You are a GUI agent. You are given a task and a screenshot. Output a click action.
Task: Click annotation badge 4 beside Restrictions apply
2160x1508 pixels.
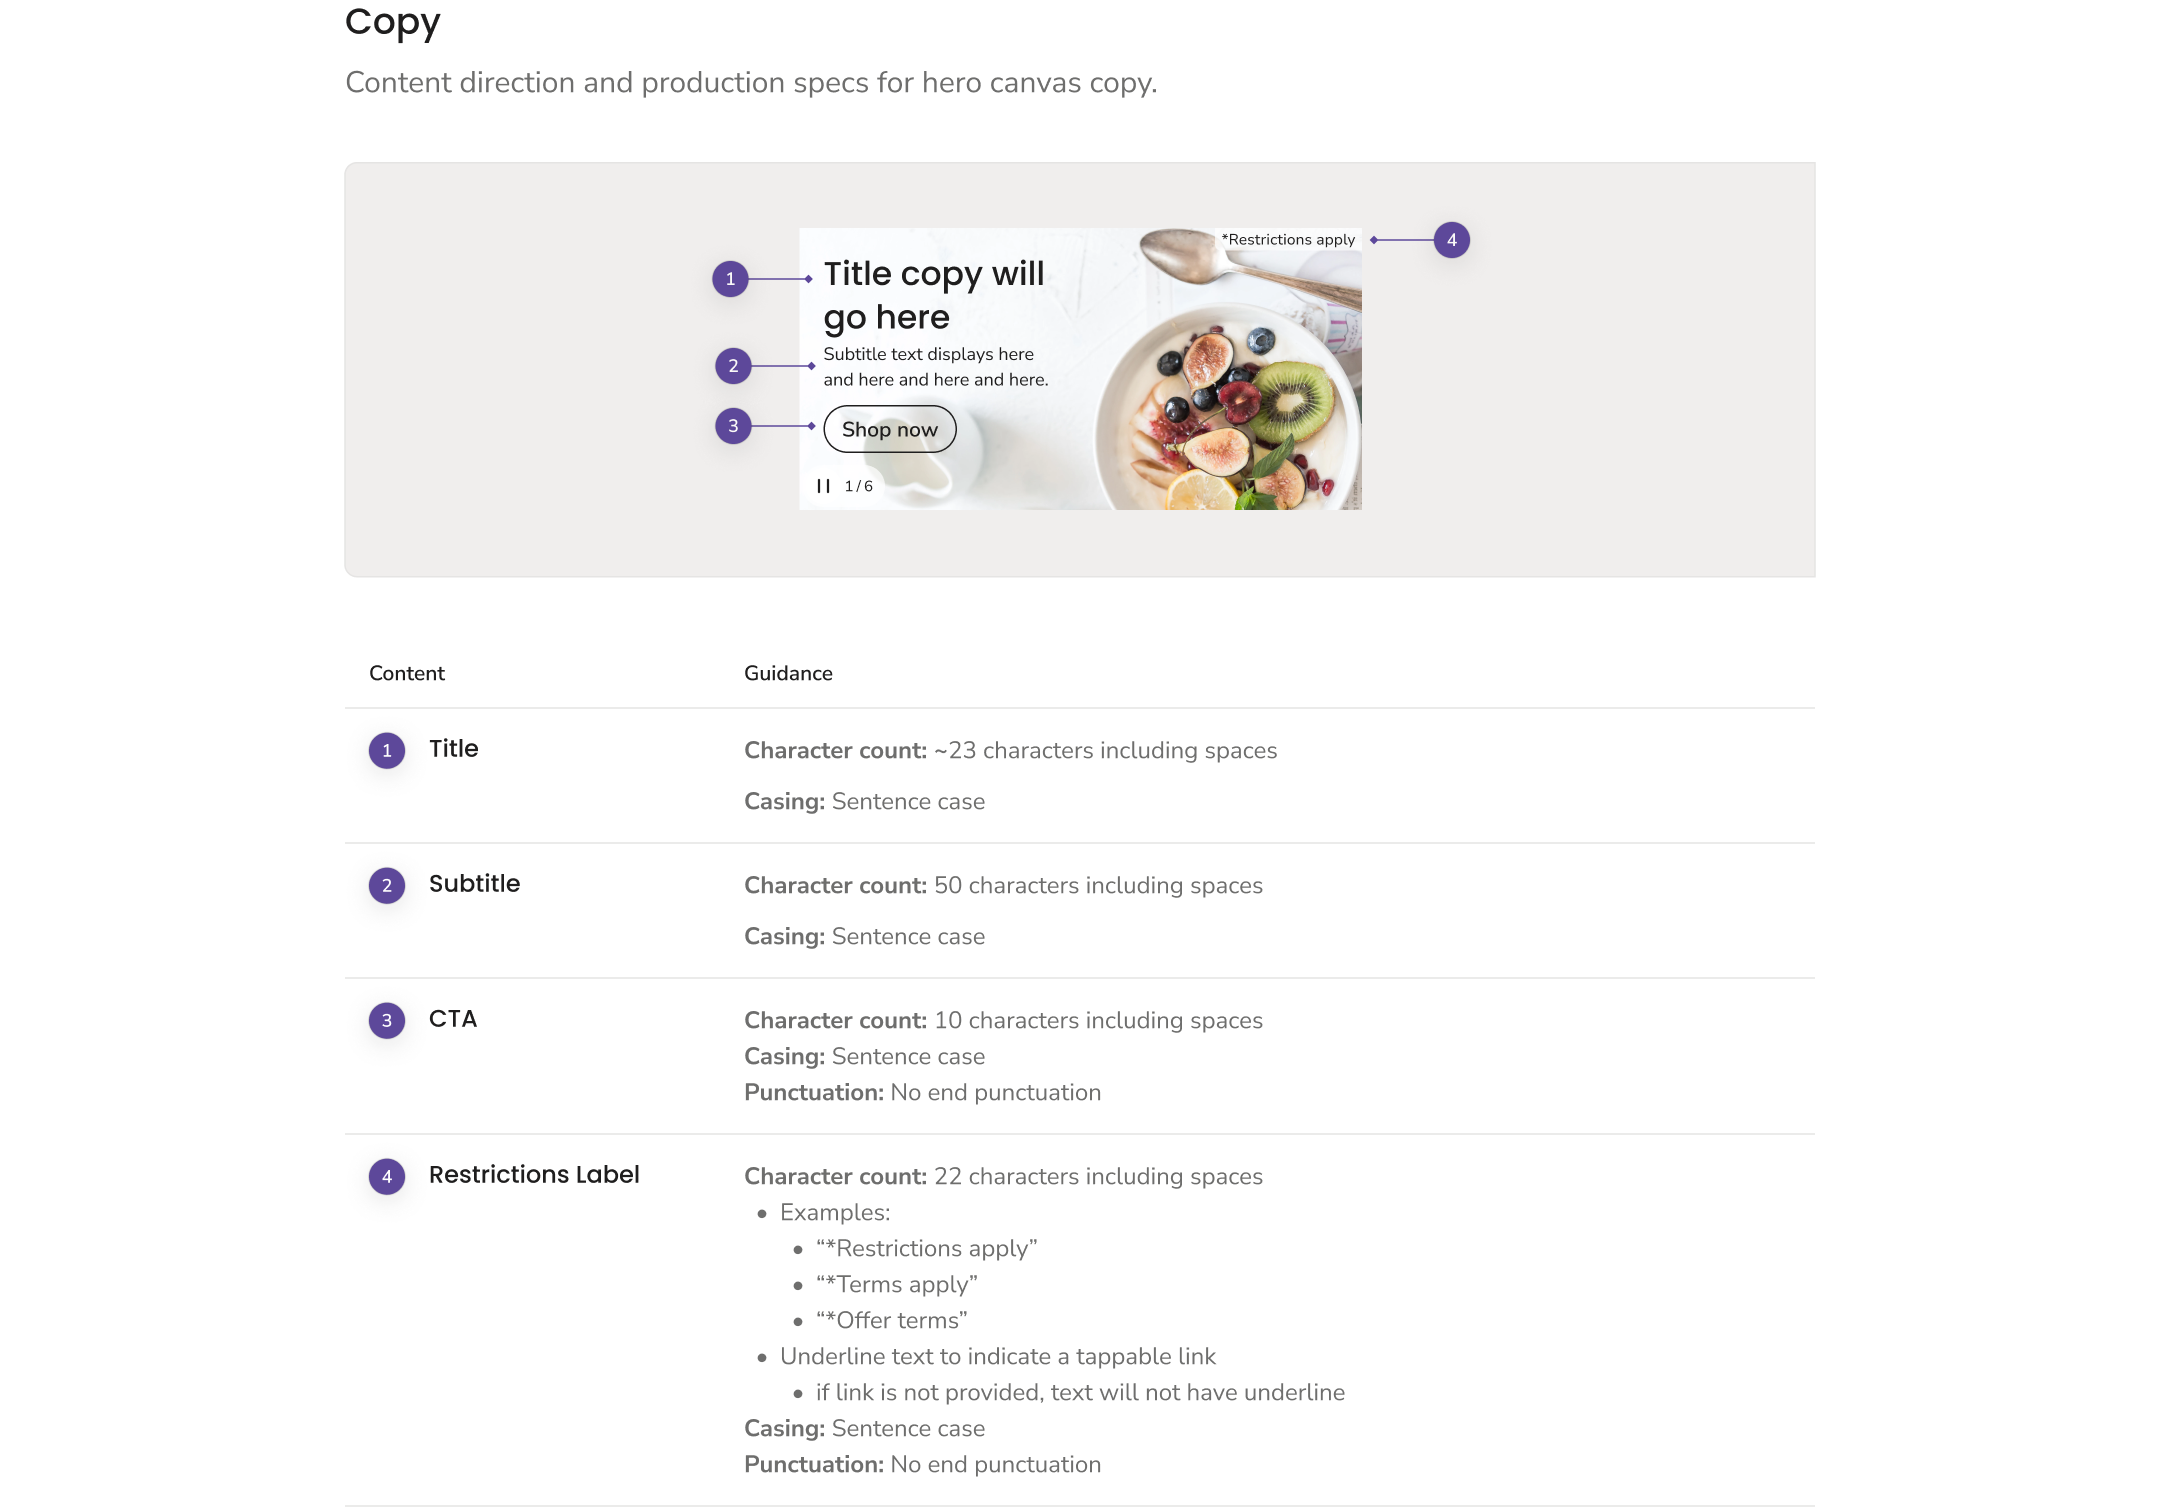point(1451,240)
